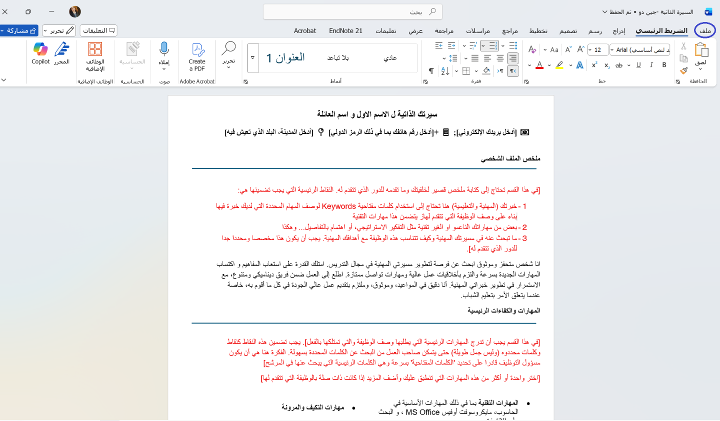Apply the yellow text highlight color
720x421 pixels.
tap(559, 65)
